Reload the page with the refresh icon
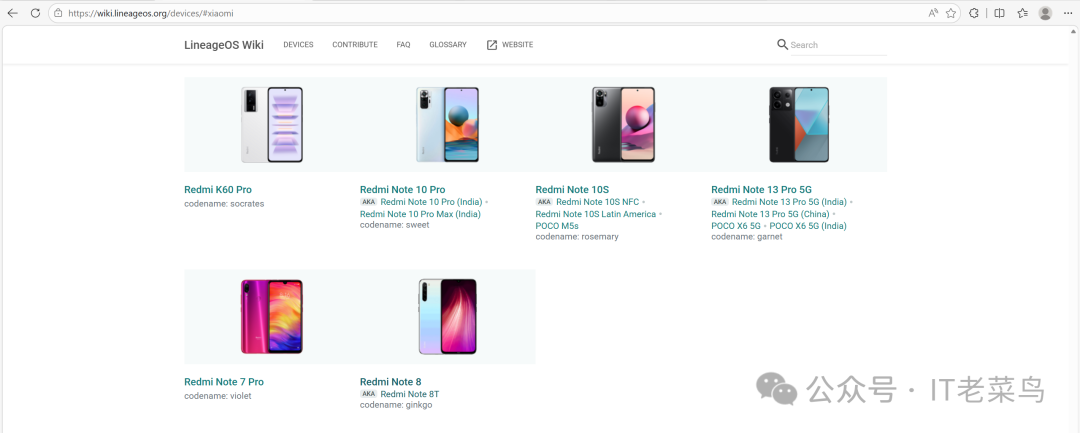The image size is (1080, 433). (35, 13)
